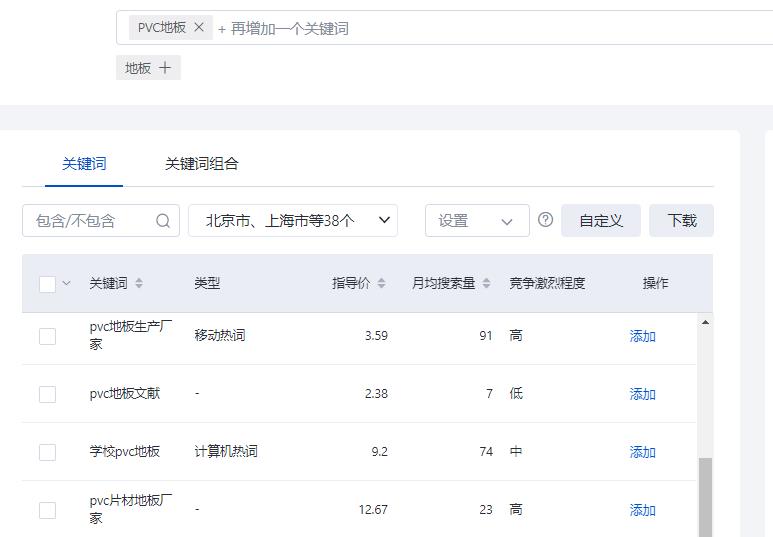Toggle the select-all checkbox in table header

pos(47,284)
